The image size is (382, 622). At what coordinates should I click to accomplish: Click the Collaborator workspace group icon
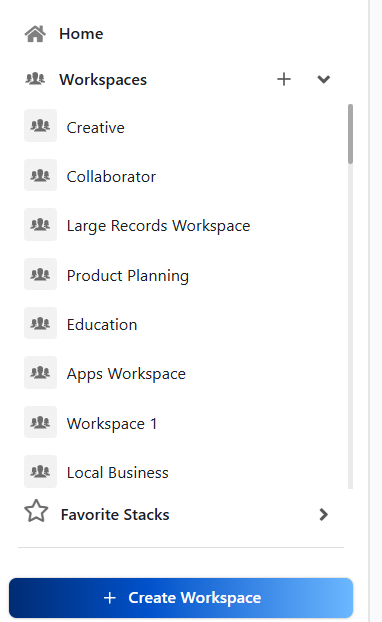tap(40, 175)
